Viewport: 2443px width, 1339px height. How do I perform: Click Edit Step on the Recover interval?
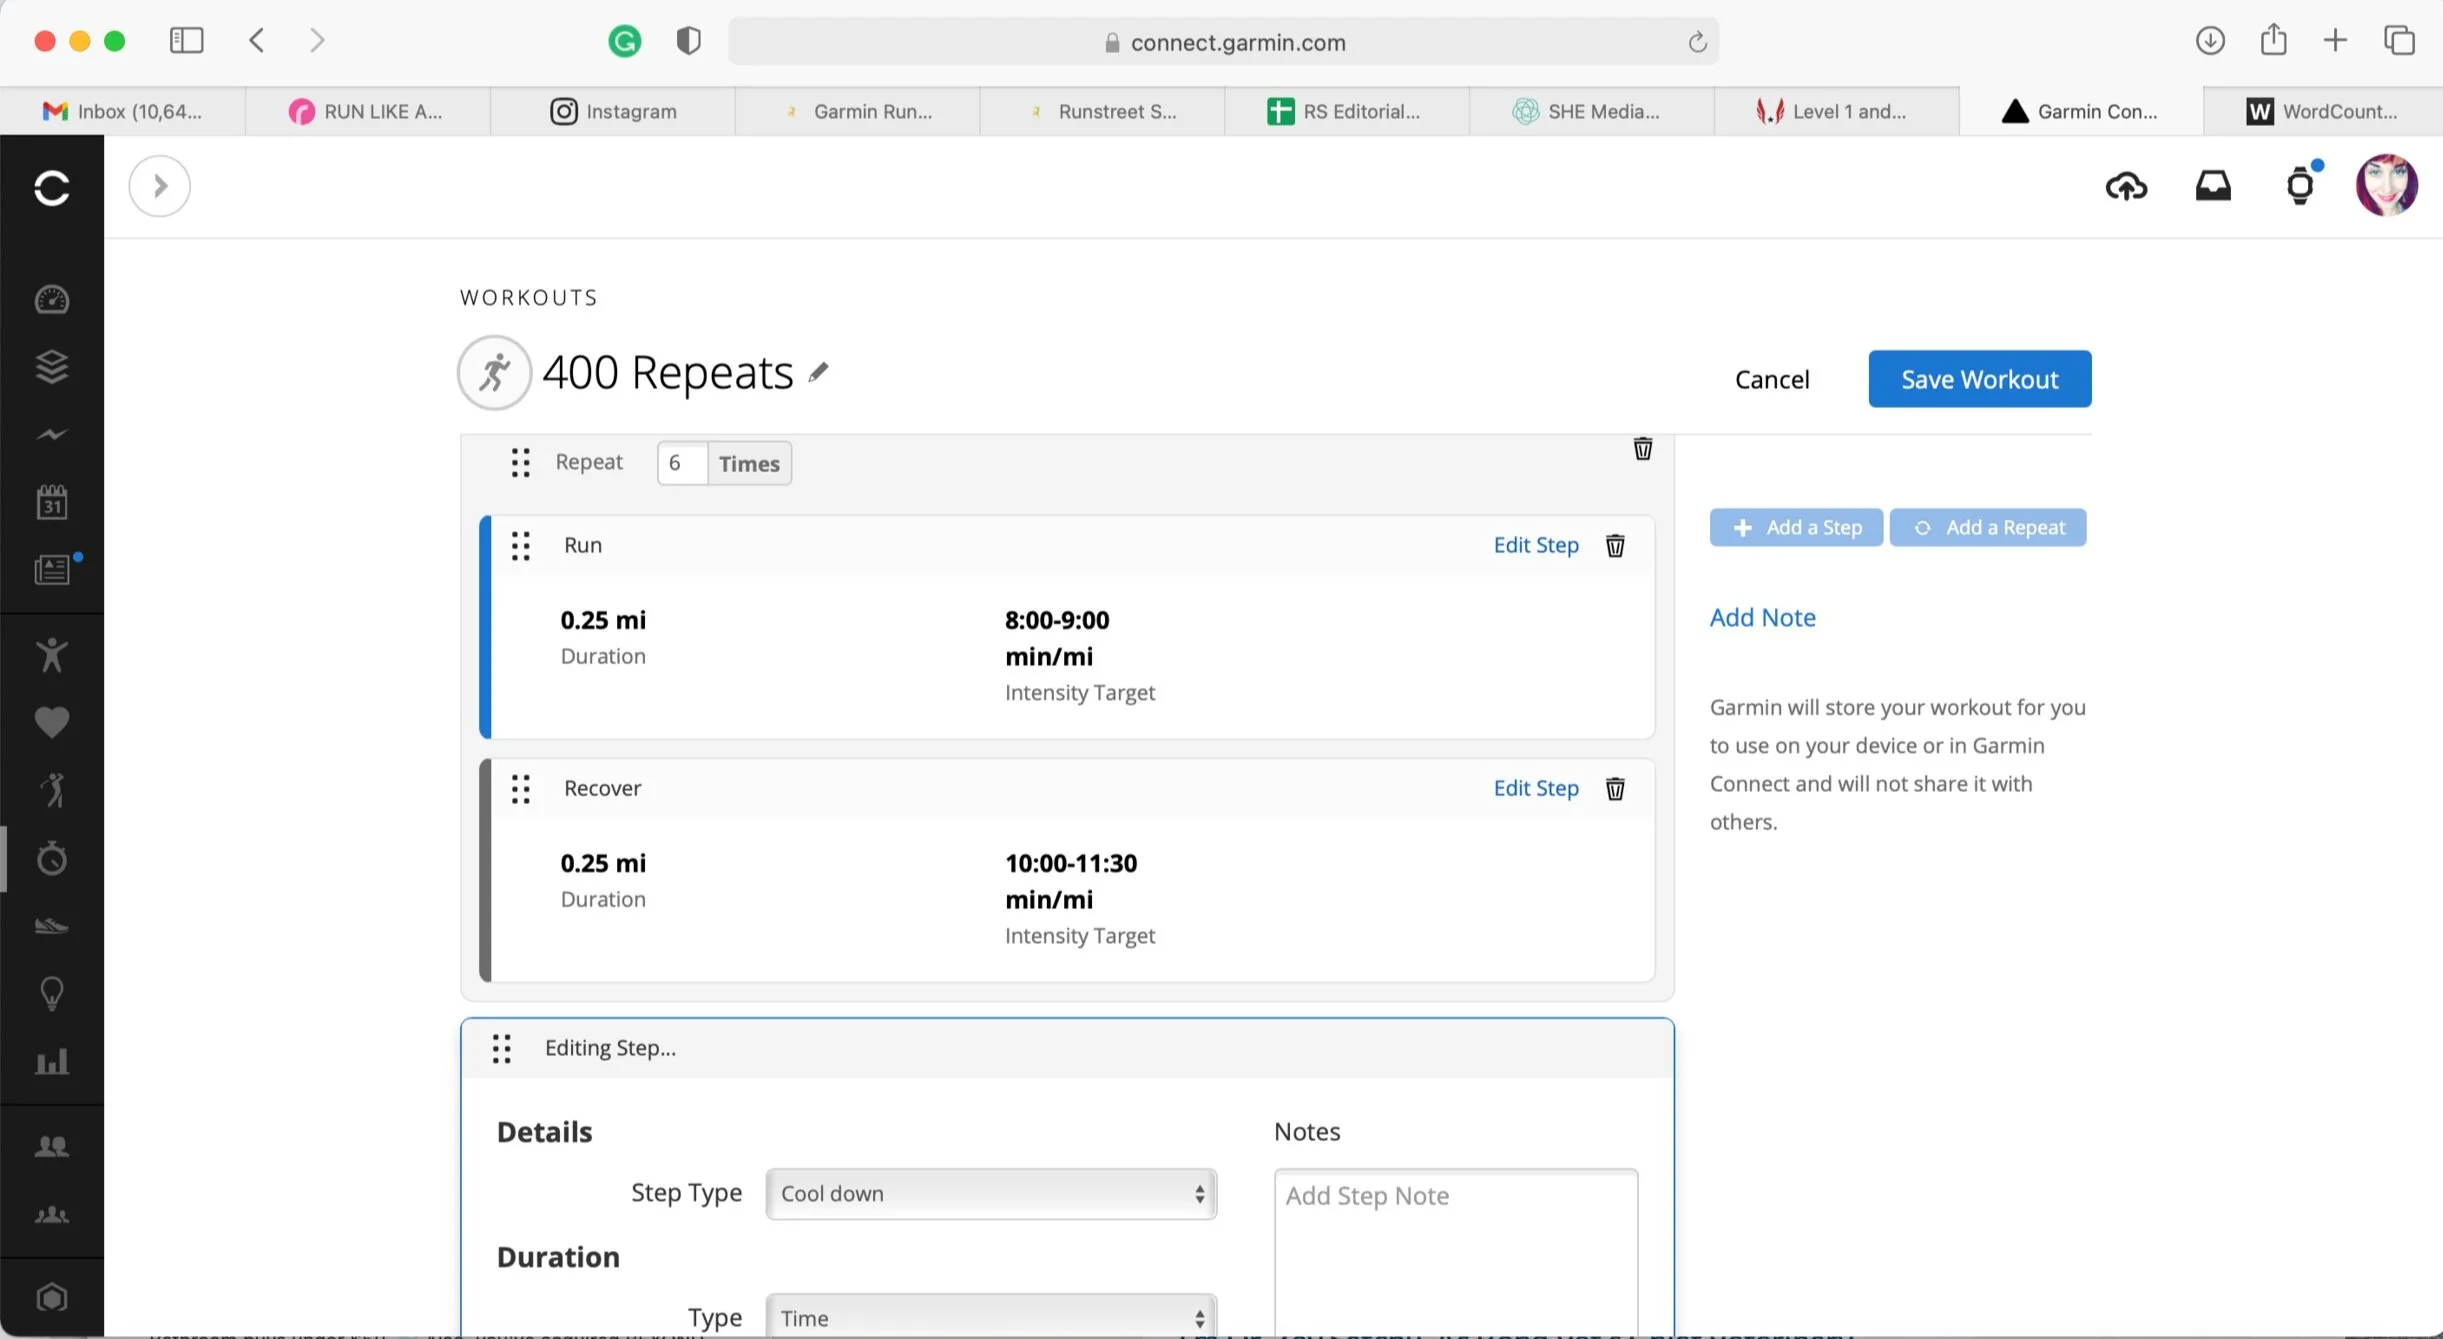[x=1535, y=787]
